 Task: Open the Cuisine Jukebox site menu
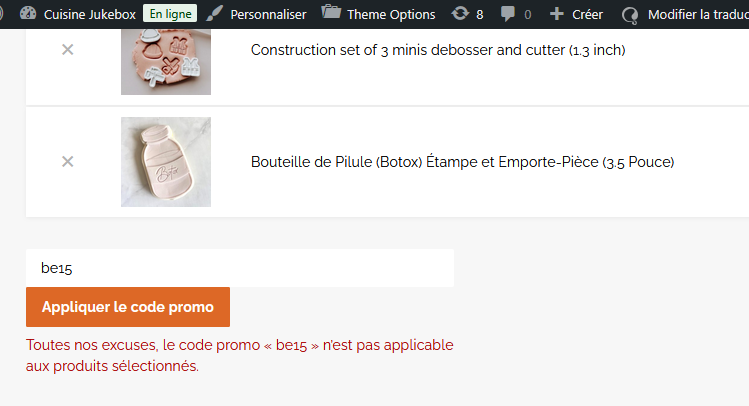(x=90, y=14)
